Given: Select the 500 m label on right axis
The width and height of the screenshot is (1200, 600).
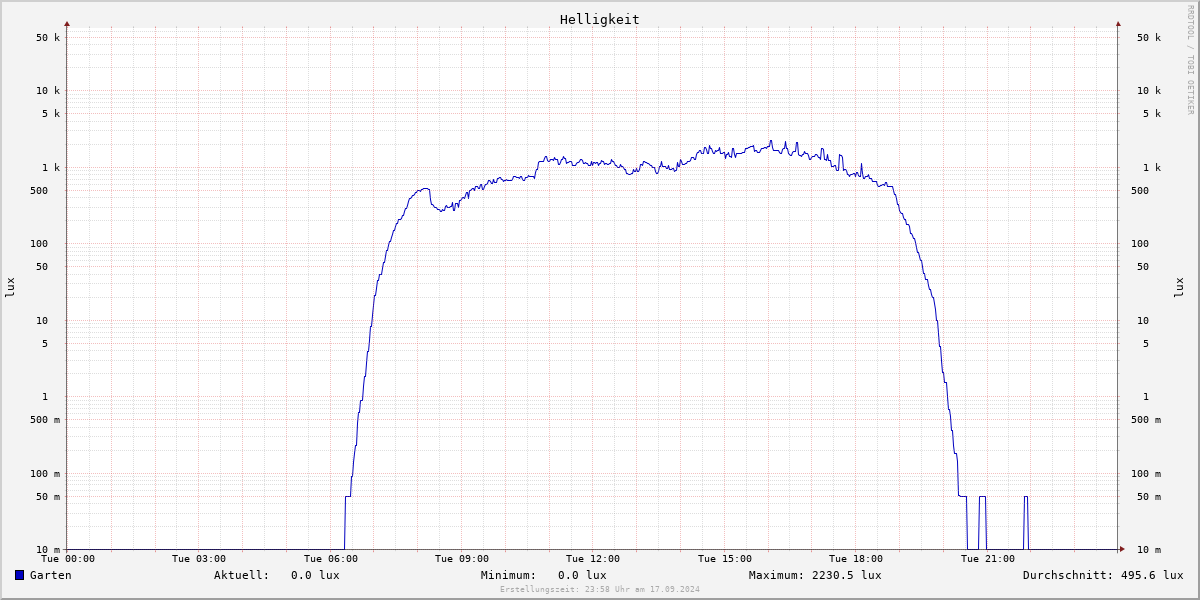Looking at the screenshot, I should pyautogui.click(x=1146, y=419).
